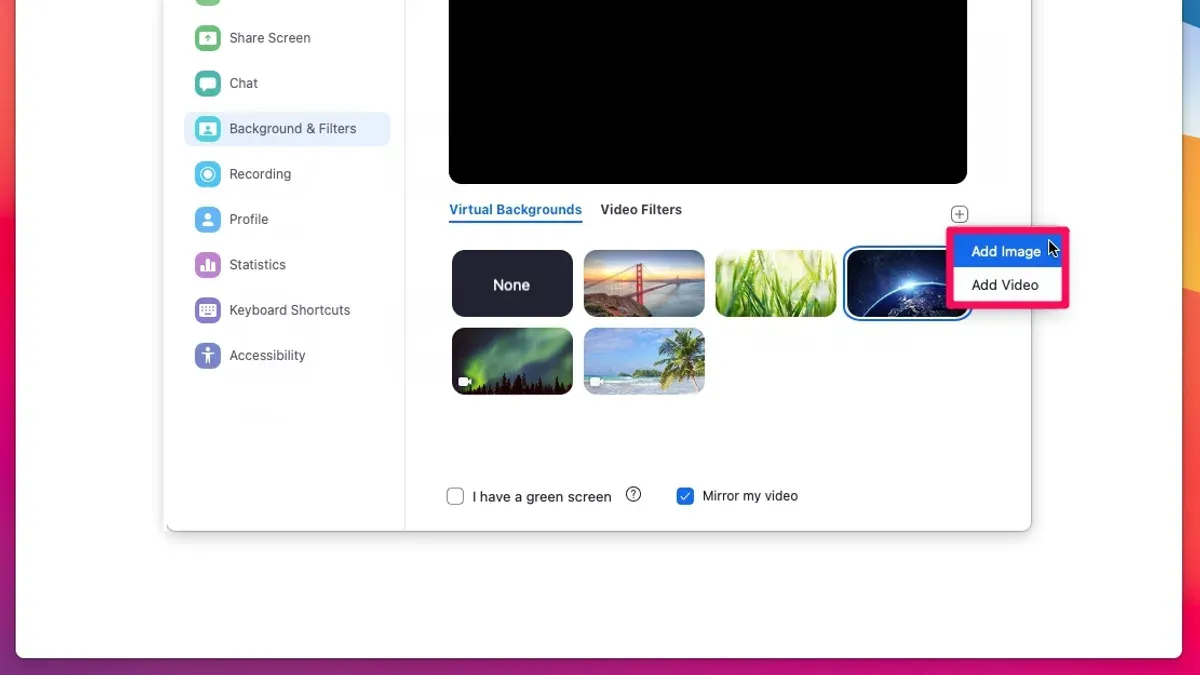This screenshot has width=1200, height=675.
Task: Choose Add Image from the popup menu
Action: tap(1007, 251)
